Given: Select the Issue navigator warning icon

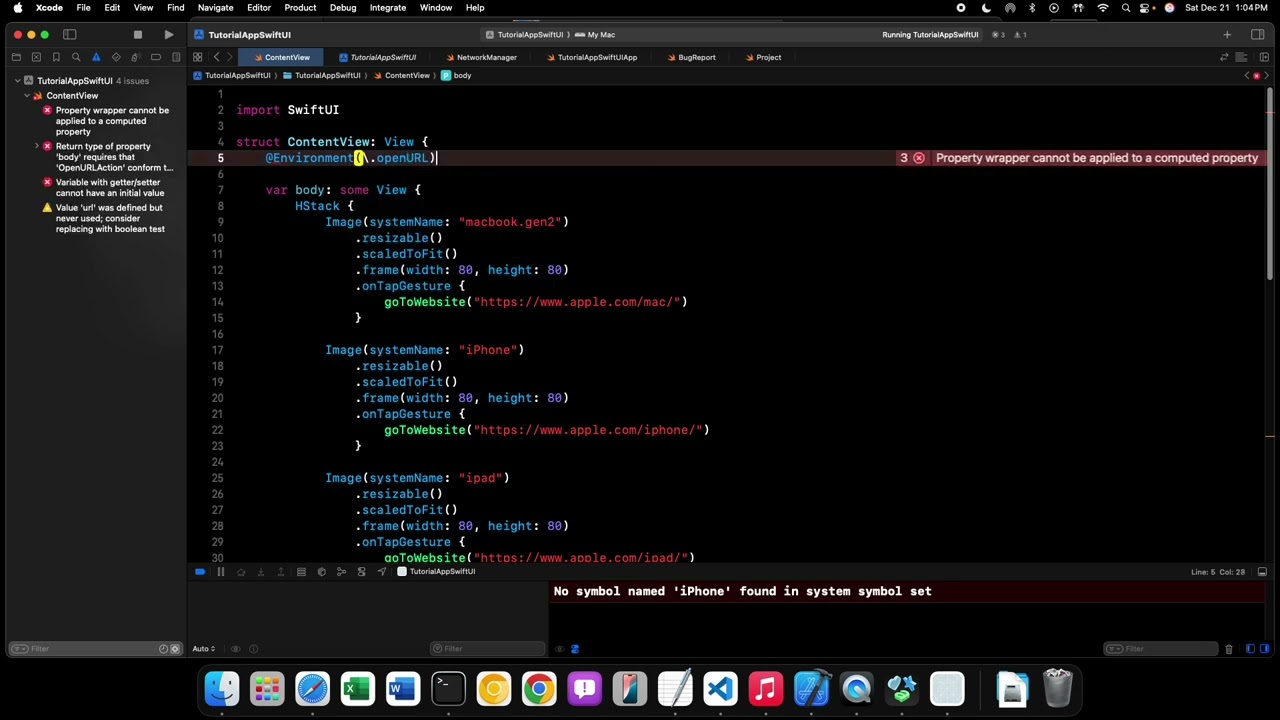Looking at the screenshot, I should (96, 57).
